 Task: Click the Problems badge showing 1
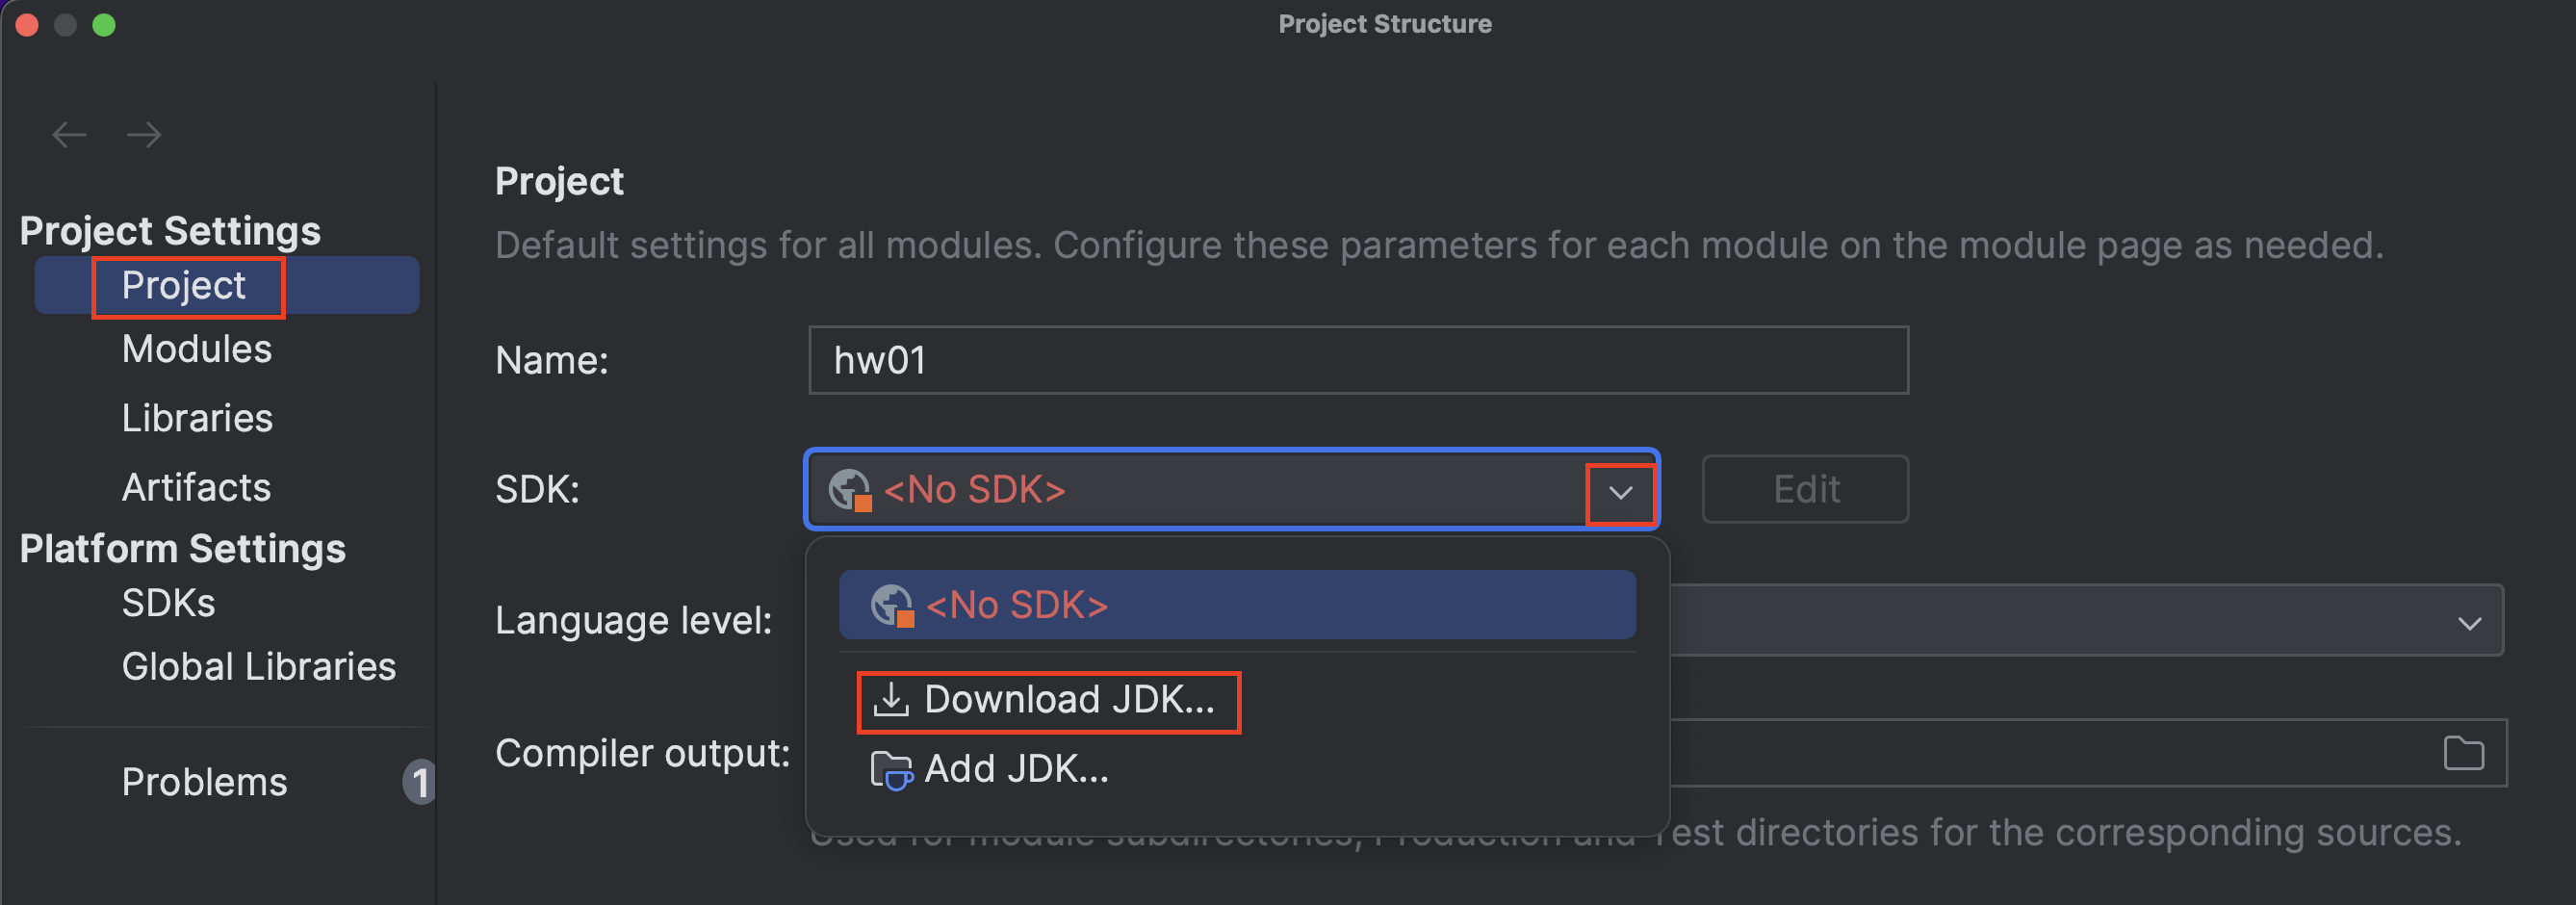click(421, 782)
